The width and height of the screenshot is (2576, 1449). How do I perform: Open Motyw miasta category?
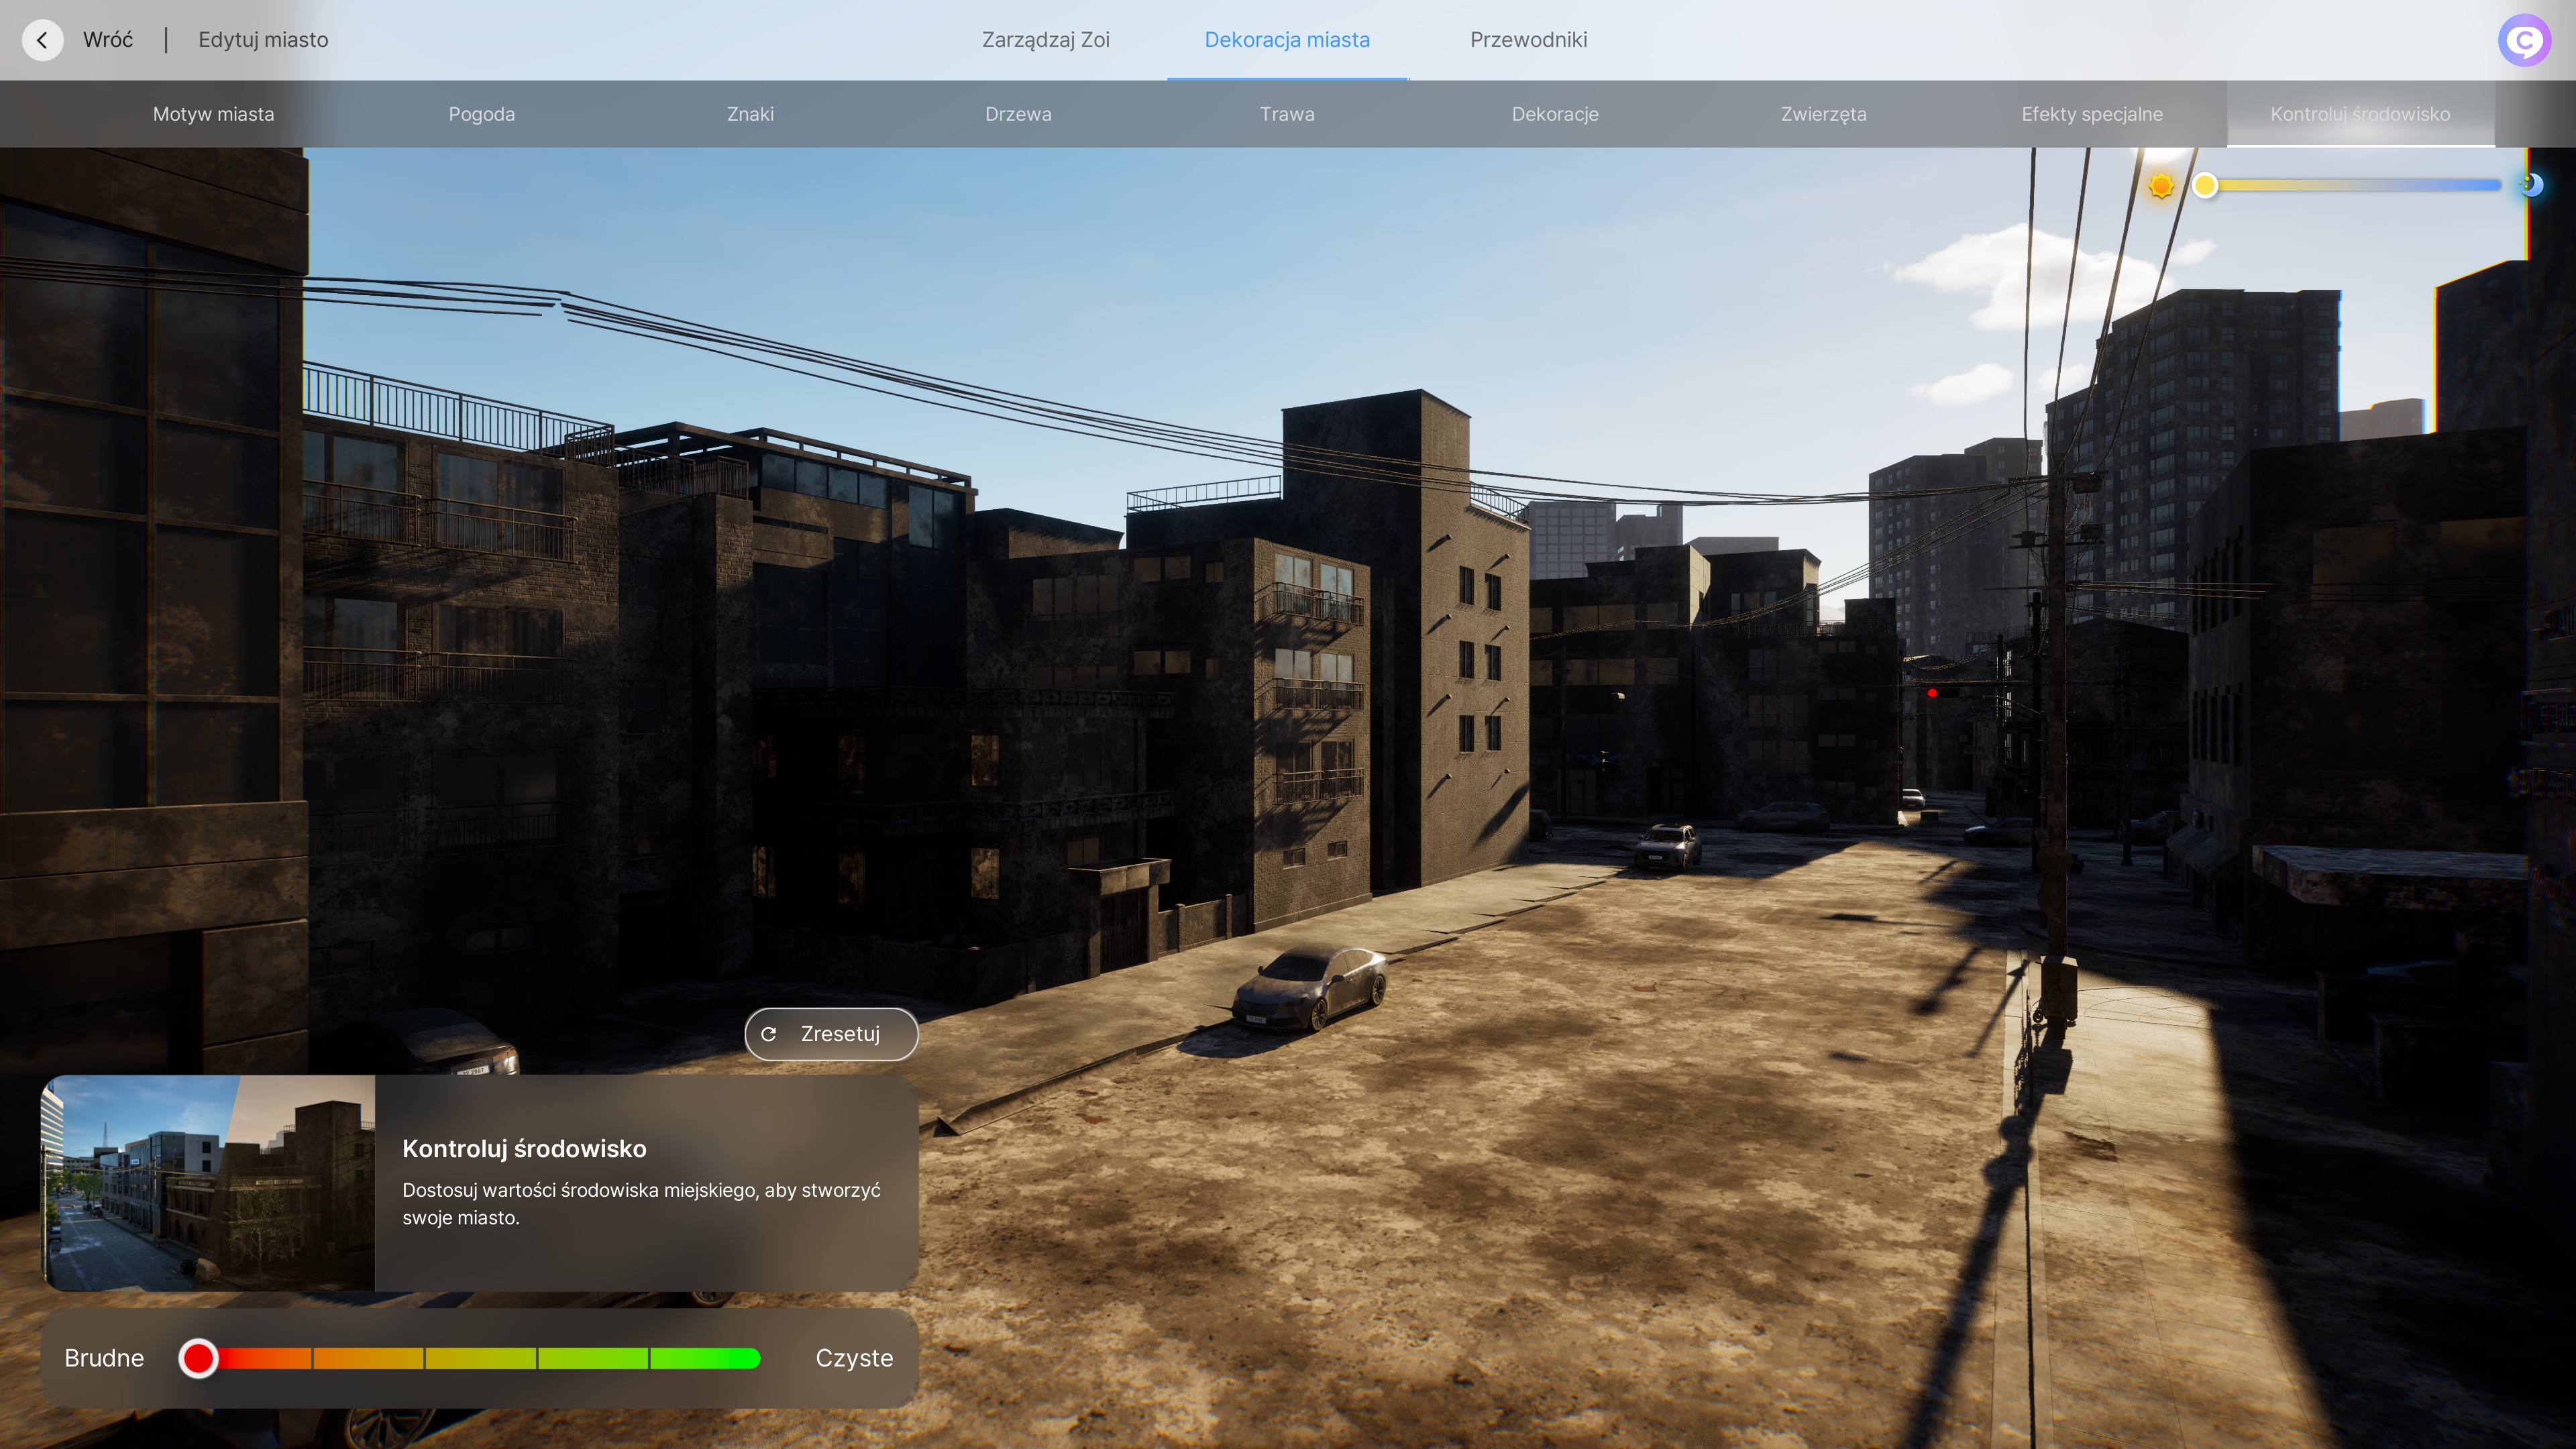(213, 114)
